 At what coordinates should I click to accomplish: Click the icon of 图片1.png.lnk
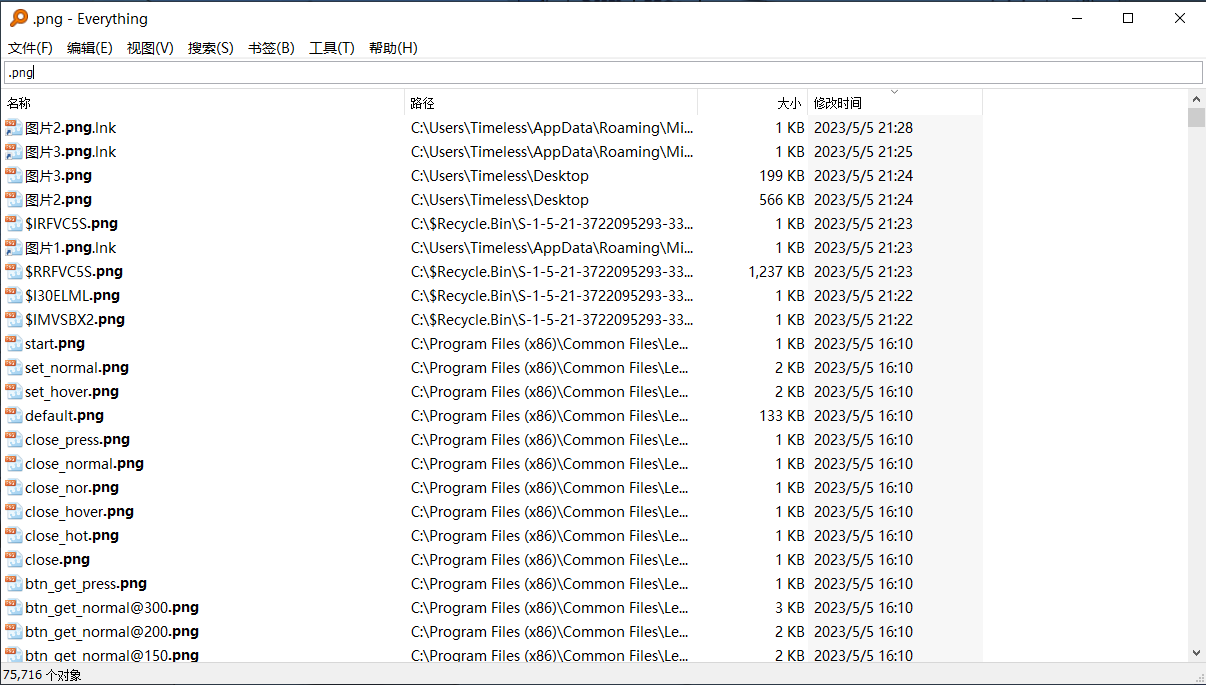13,247
